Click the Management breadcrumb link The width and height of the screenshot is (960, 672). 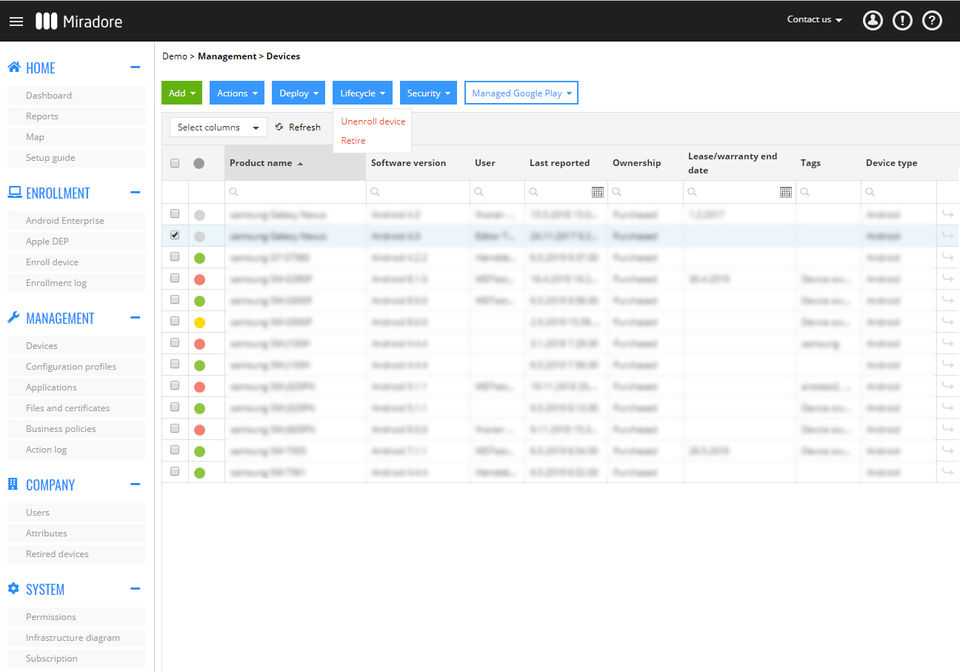(227, 56)
